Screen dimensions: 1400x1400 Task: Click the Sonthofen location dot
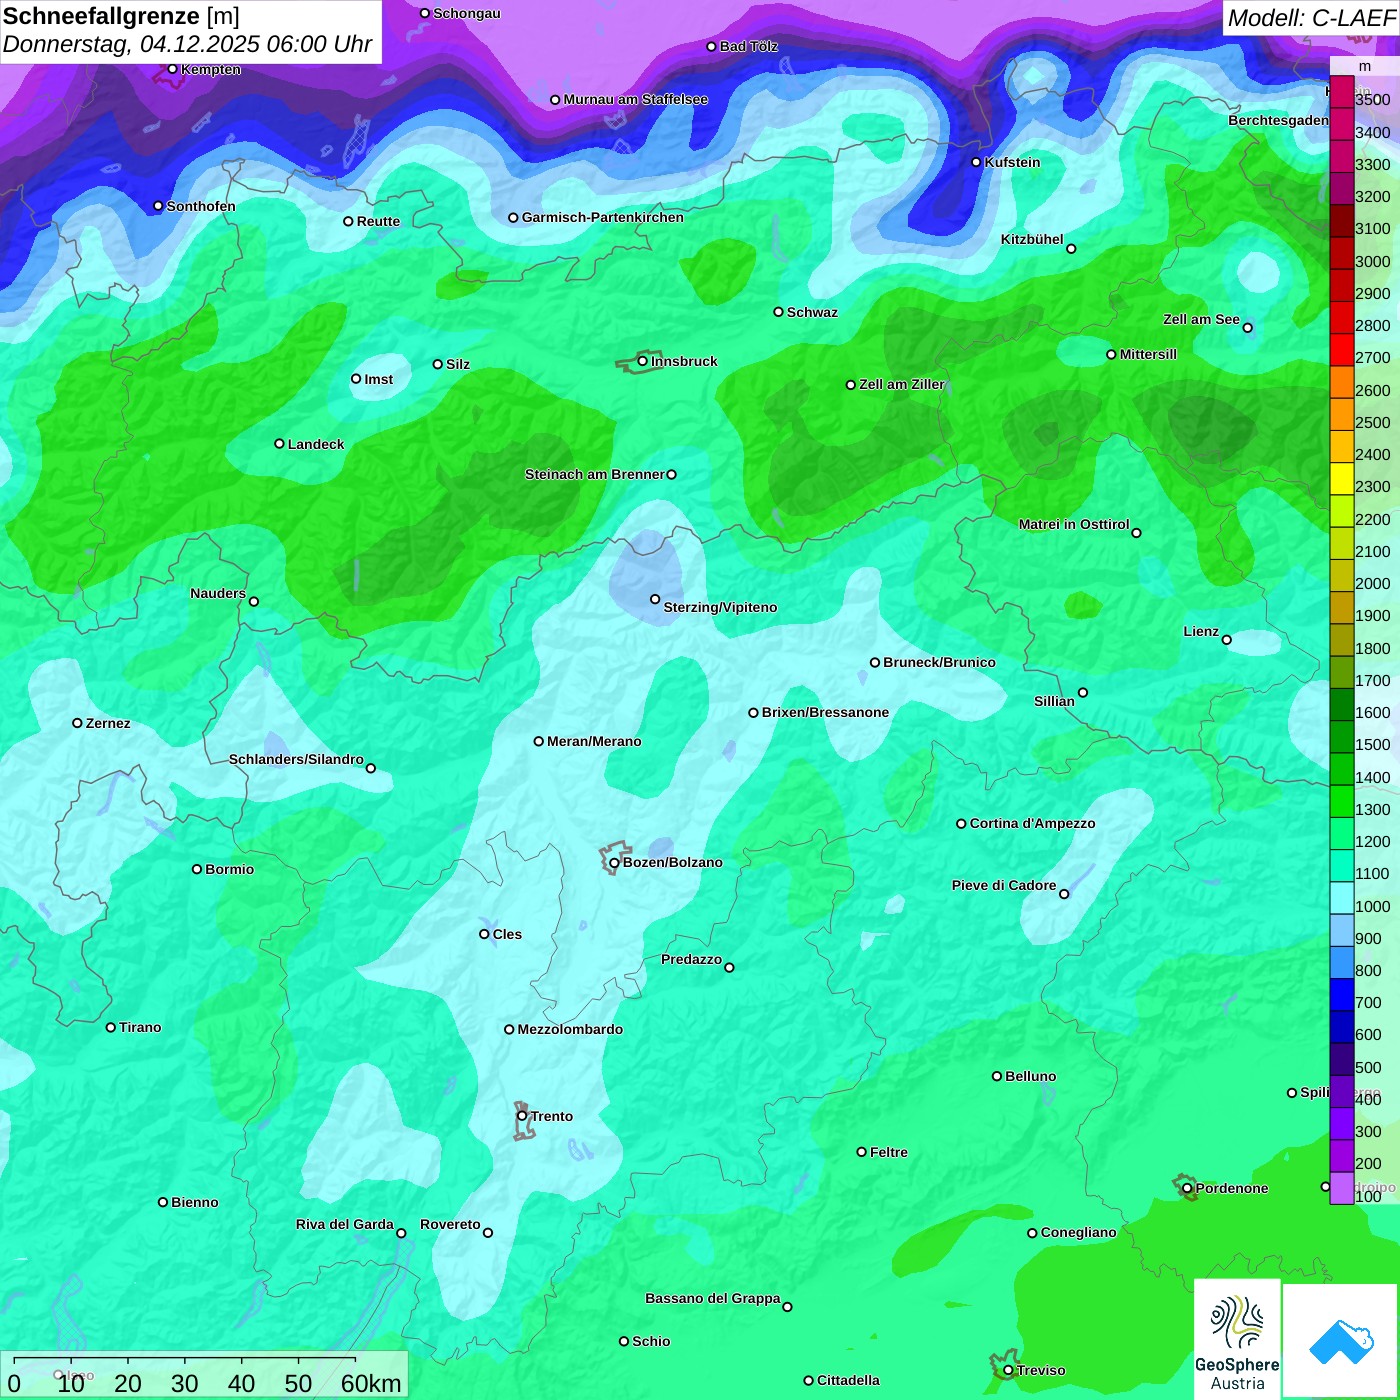click(158, 206)
